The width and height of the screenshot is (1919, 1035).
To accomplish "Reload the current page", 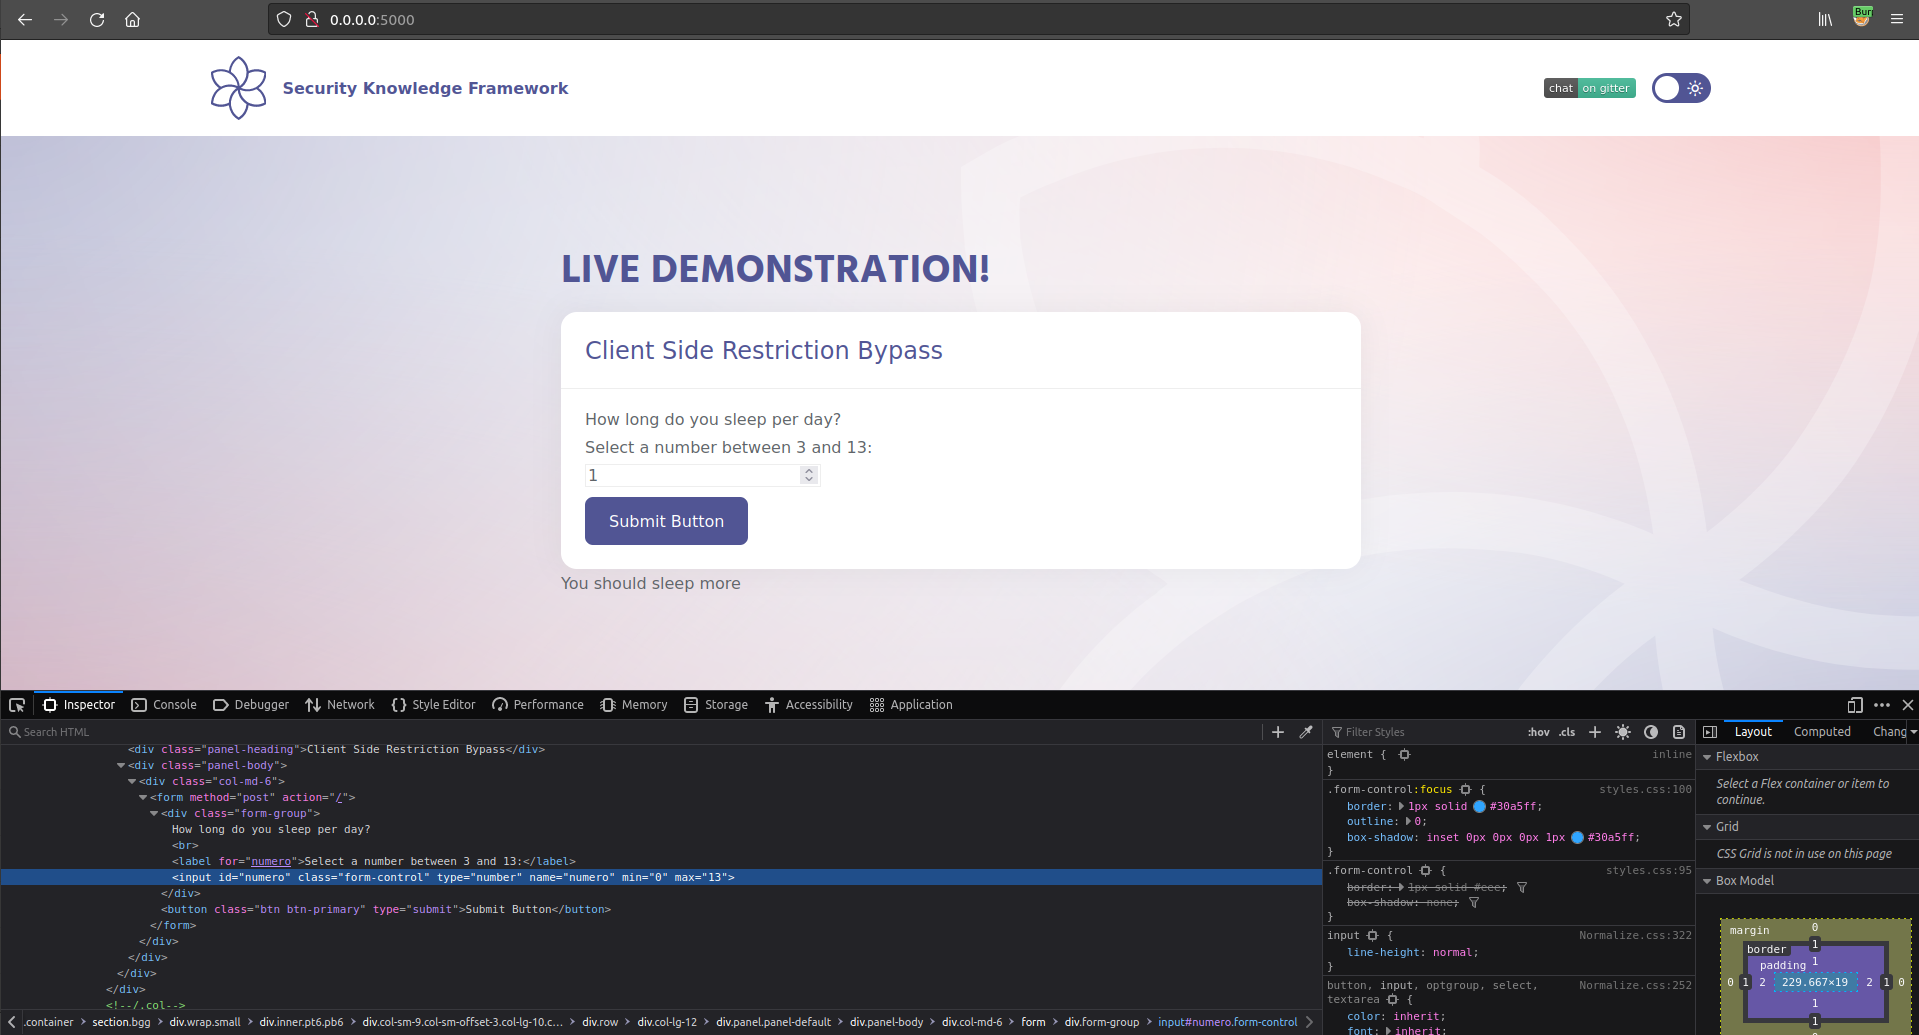I will (x=97, y=19).
